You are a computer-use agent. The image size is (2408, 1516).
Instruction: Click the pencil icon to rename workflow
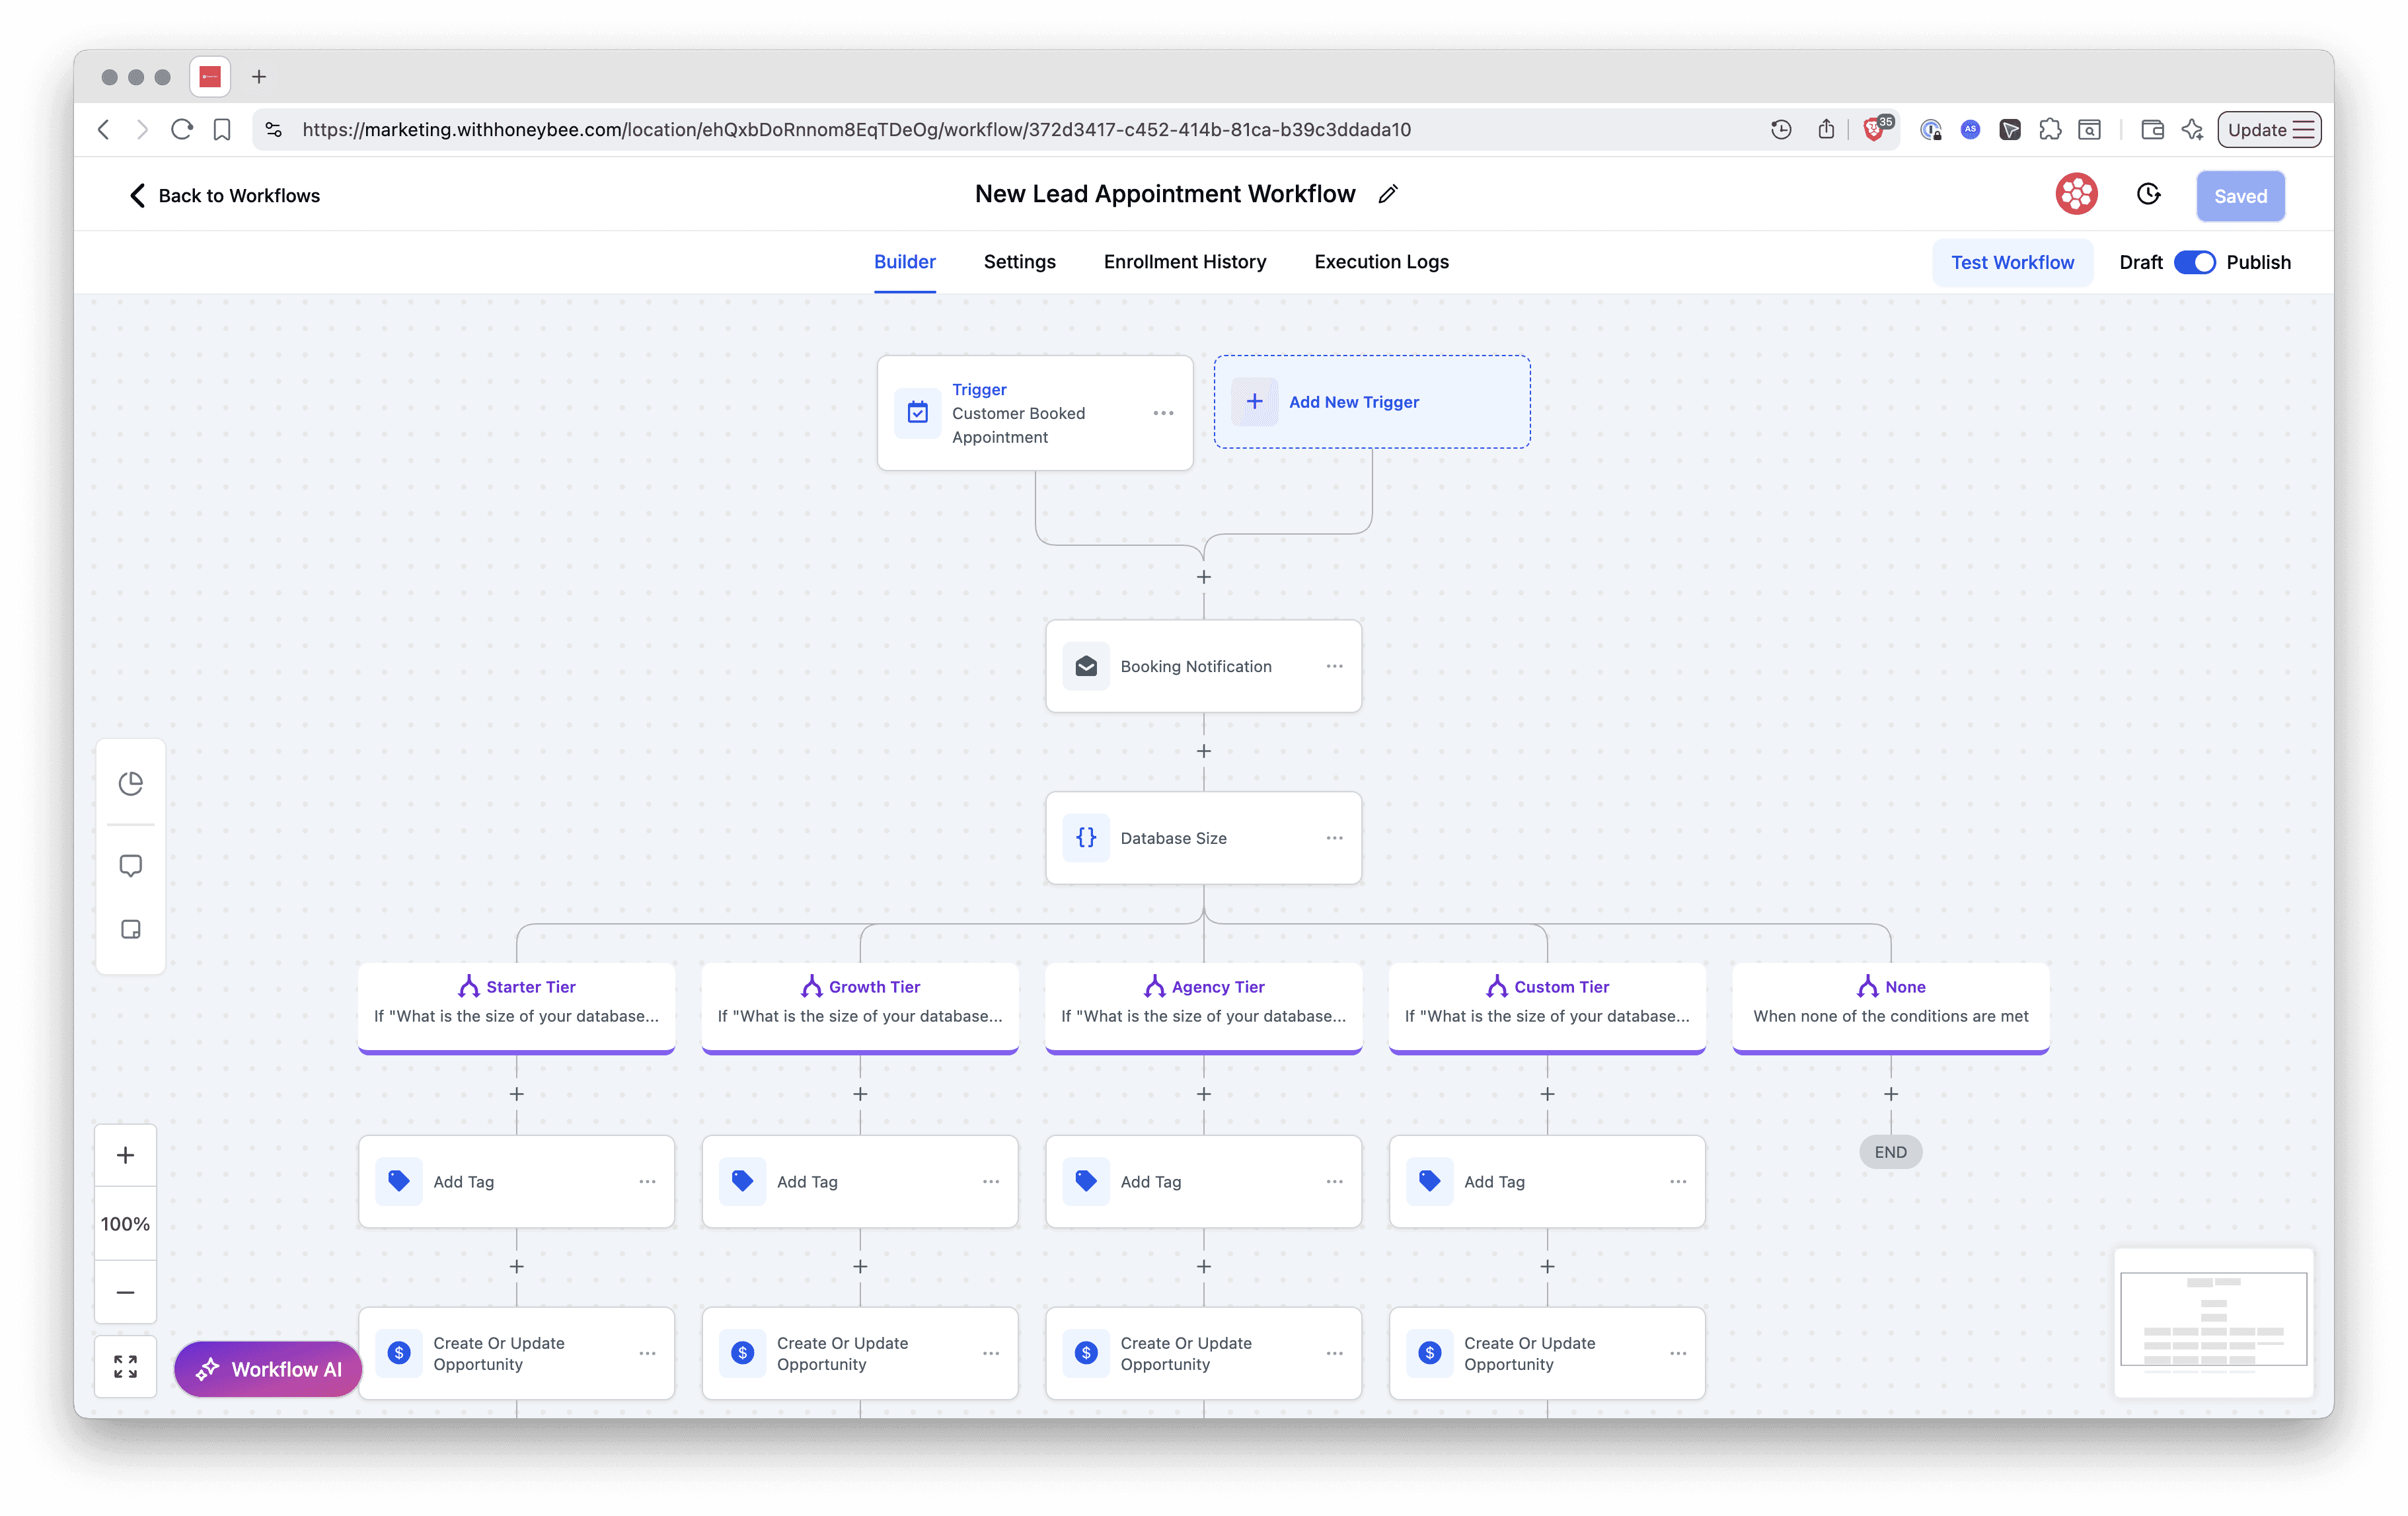[1387, 194]
